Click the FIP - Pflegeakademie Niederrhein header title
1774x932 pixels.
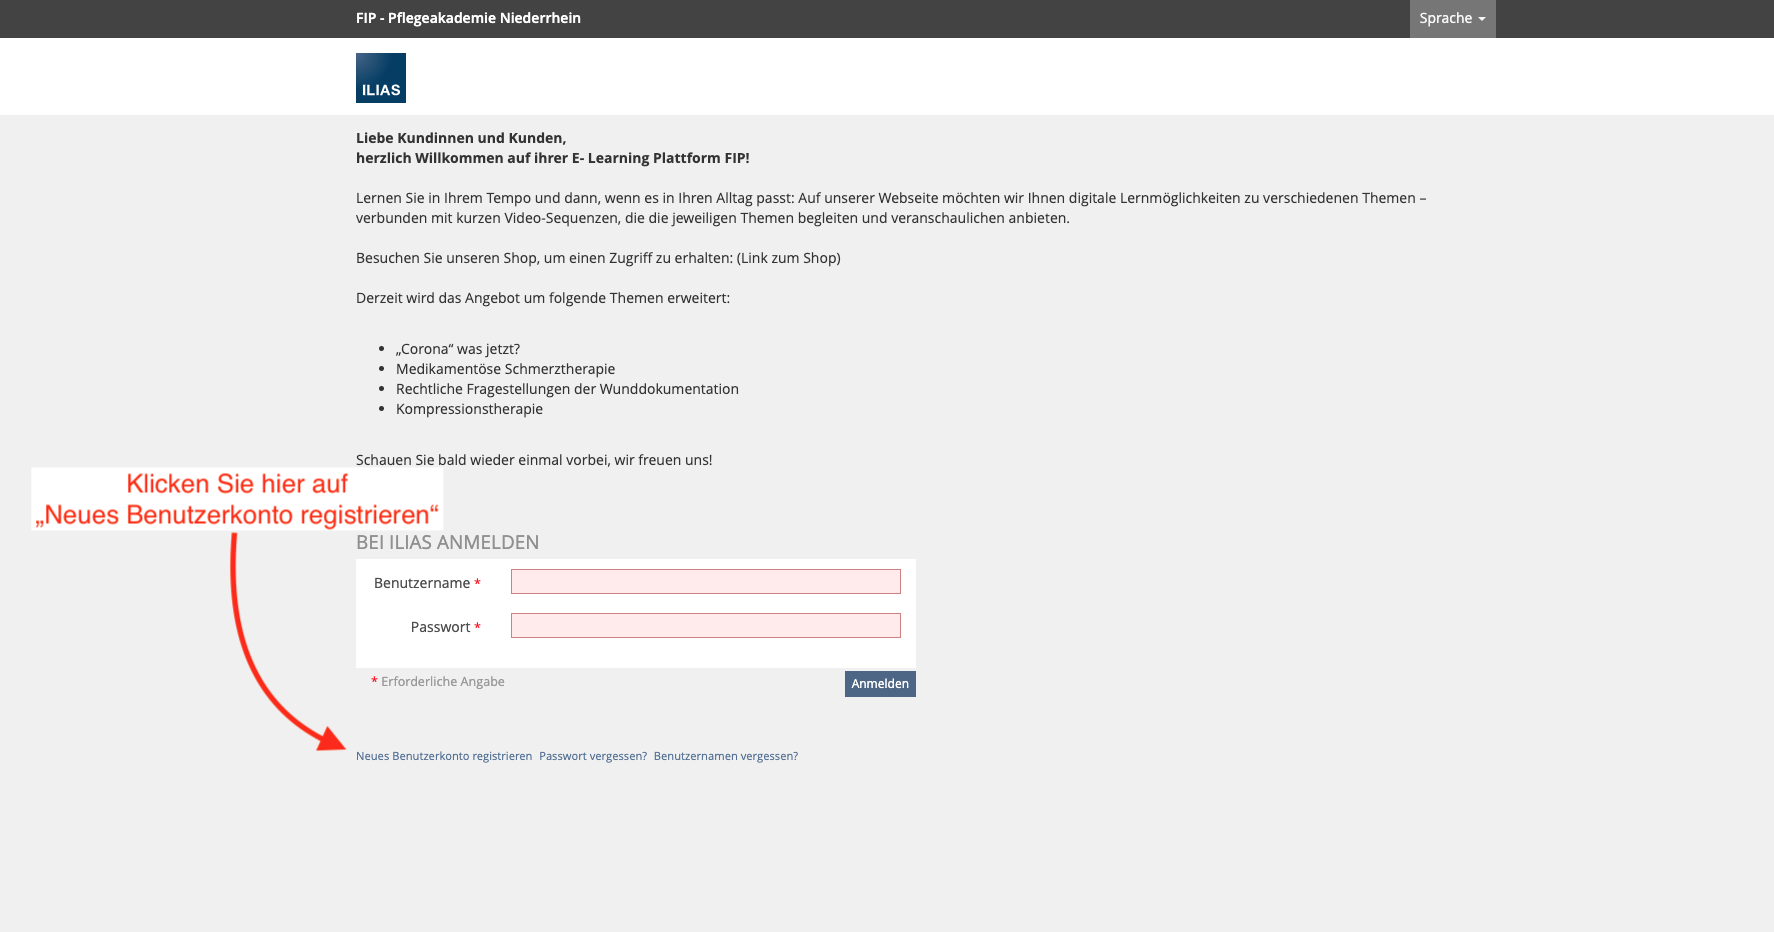click(468, 18)
